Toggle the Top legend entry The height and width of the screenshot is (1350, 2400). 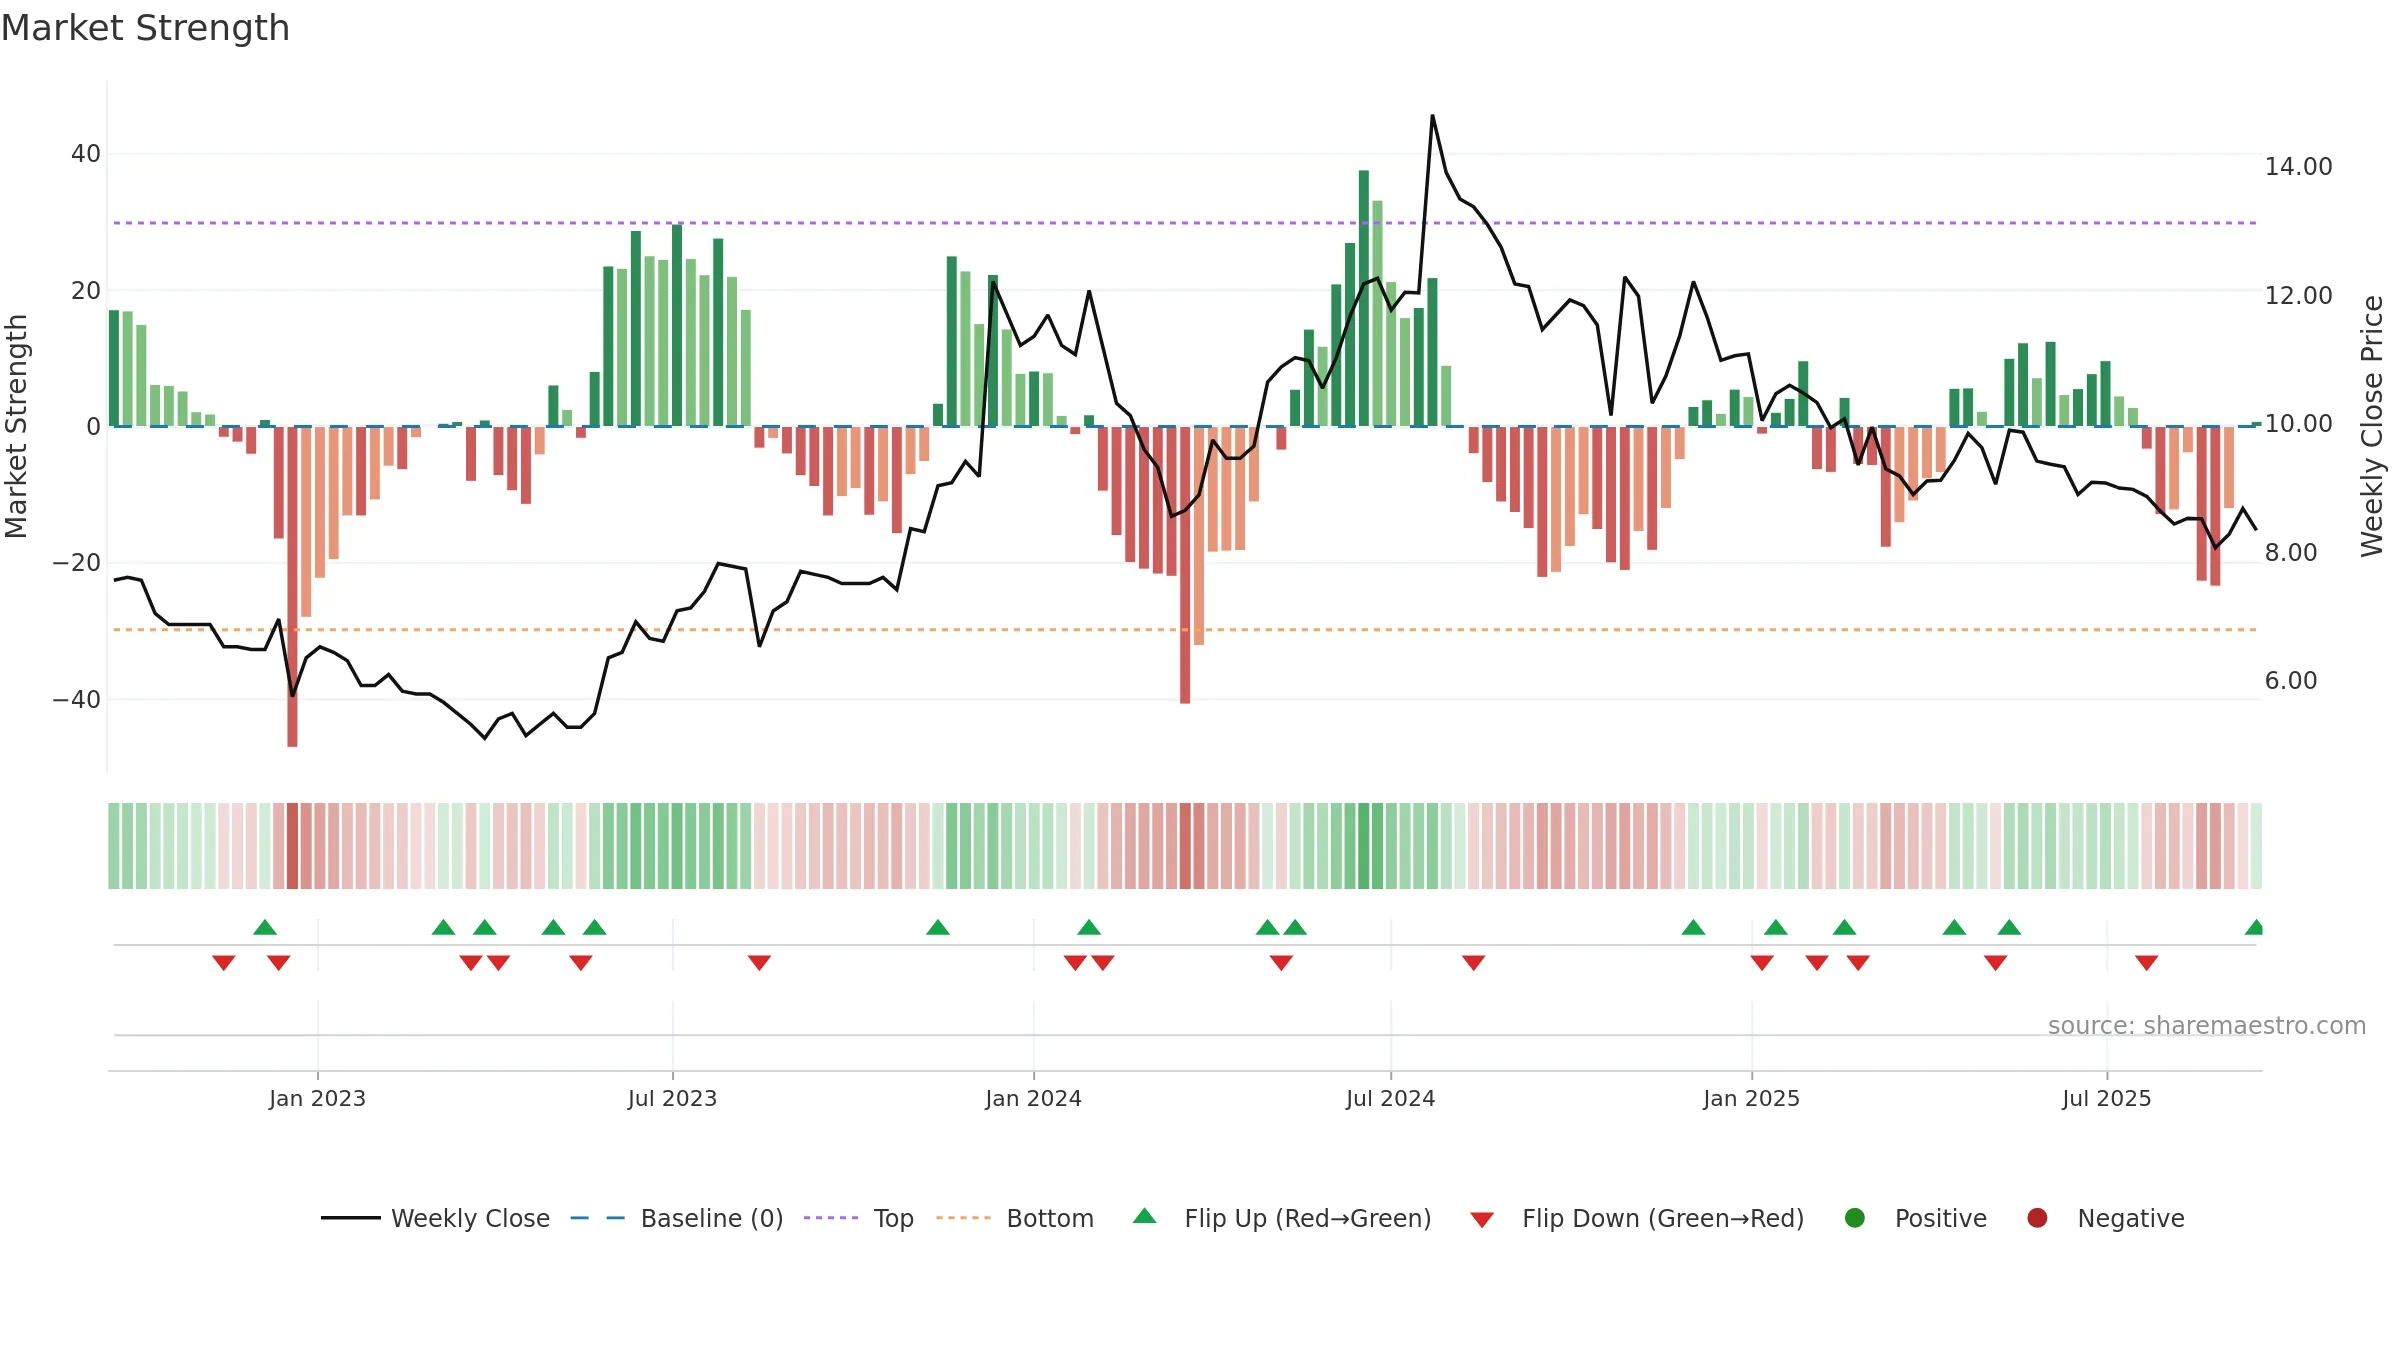click(859, 1218)
